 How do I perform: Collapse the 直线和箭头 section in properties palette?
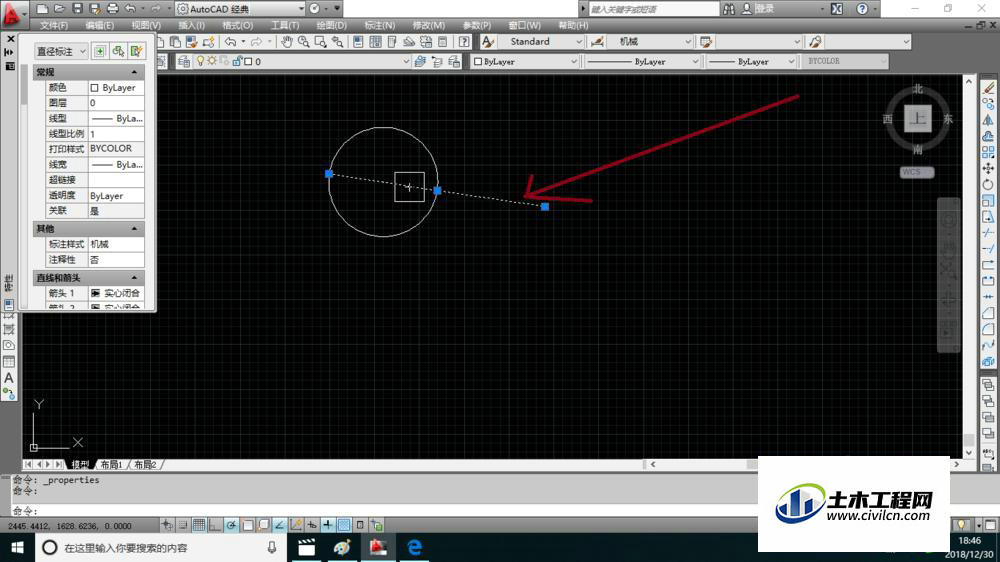(x=134, y=277)
